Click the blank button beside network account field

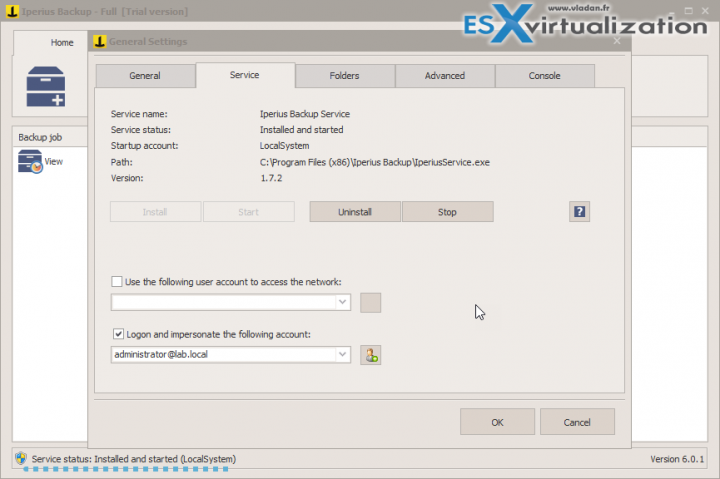pos(371,303)
